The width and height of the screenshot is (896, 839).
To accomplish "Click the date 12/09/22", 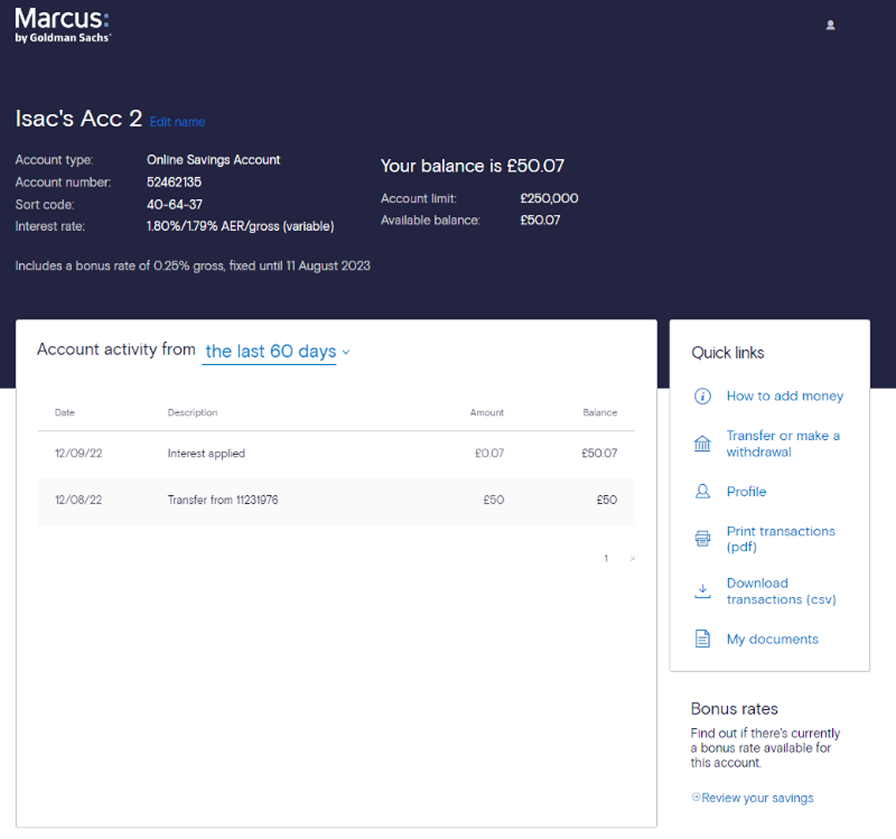I will 78,453.
